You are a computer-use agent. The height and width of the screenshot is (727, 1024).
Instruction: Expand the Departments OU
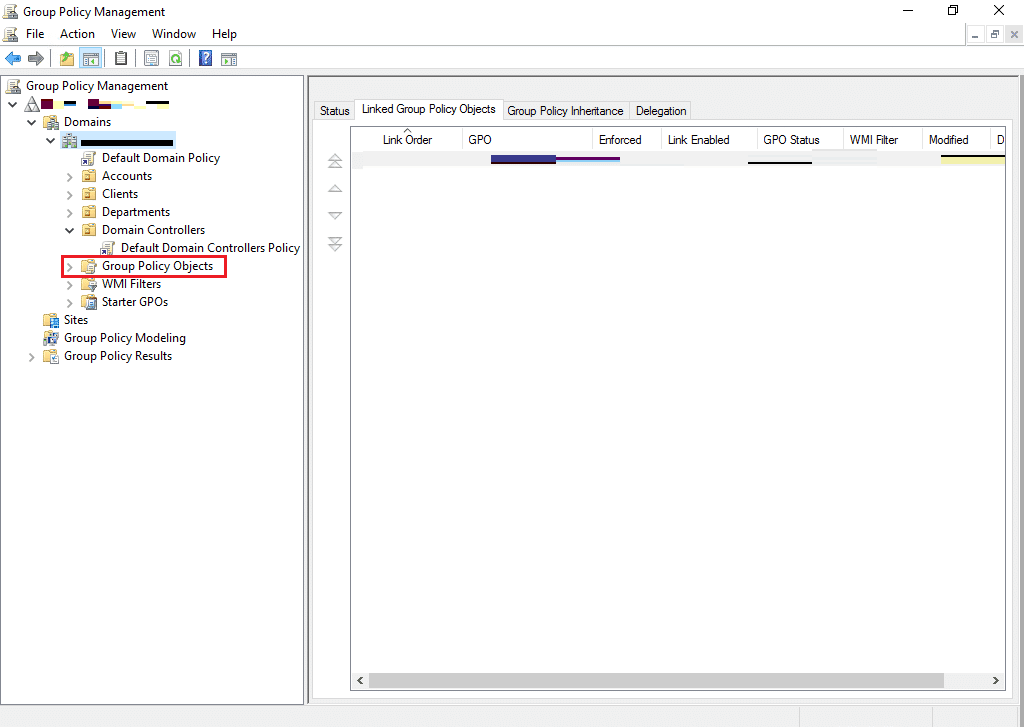[69, 212]
